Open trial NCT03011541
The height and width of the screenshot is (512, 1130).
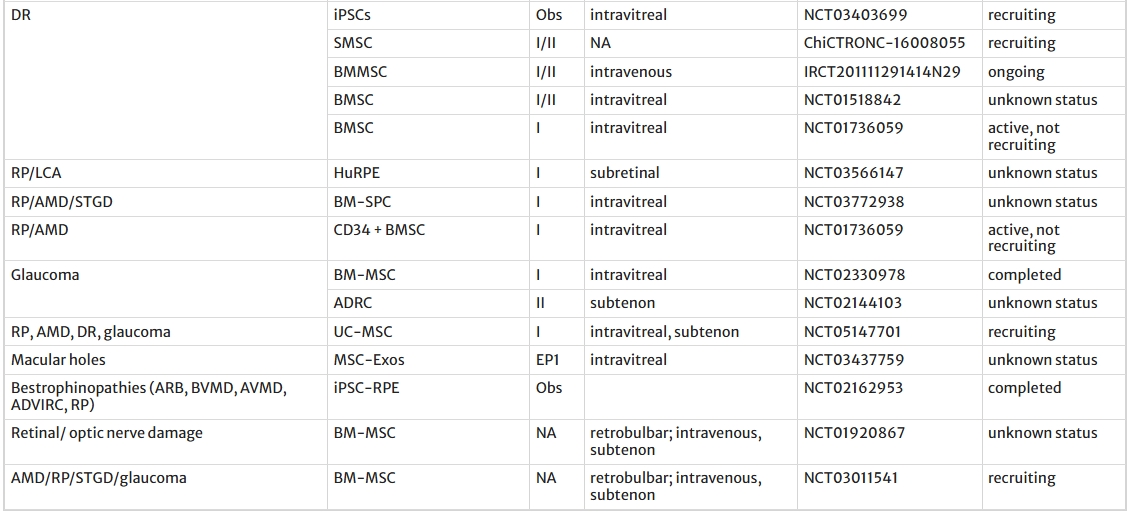(x=851, y=478)
